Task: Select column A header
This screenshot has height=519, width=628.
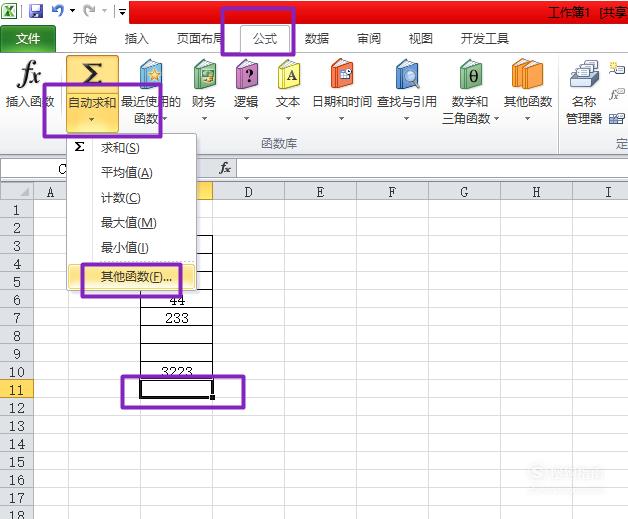Action: coord(50,192)
